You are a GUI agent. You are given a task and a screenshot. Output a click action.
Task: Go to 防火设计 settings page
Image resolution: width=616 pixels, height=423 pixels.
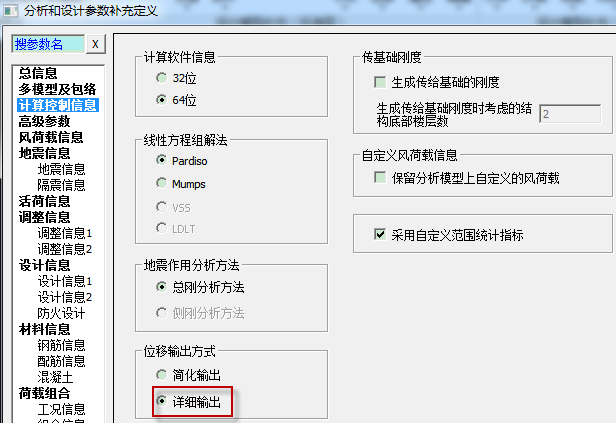61,313
